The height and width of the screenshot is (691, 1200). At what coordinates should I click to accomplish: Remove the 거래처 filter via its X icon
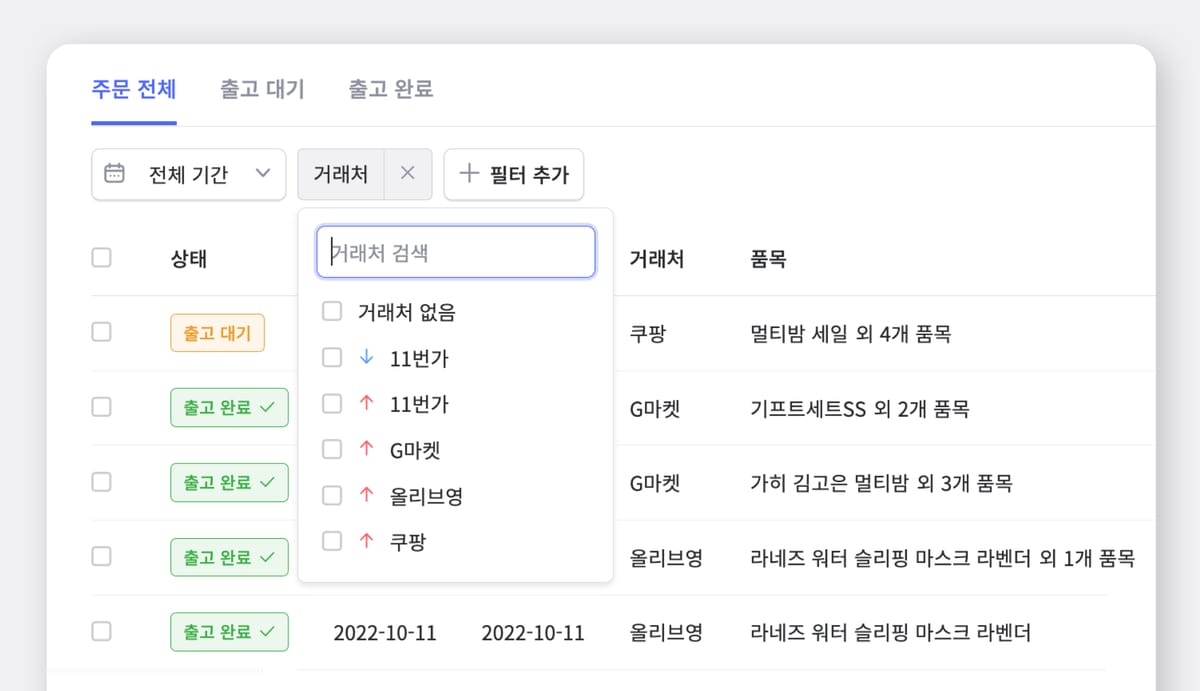point(408,173)
